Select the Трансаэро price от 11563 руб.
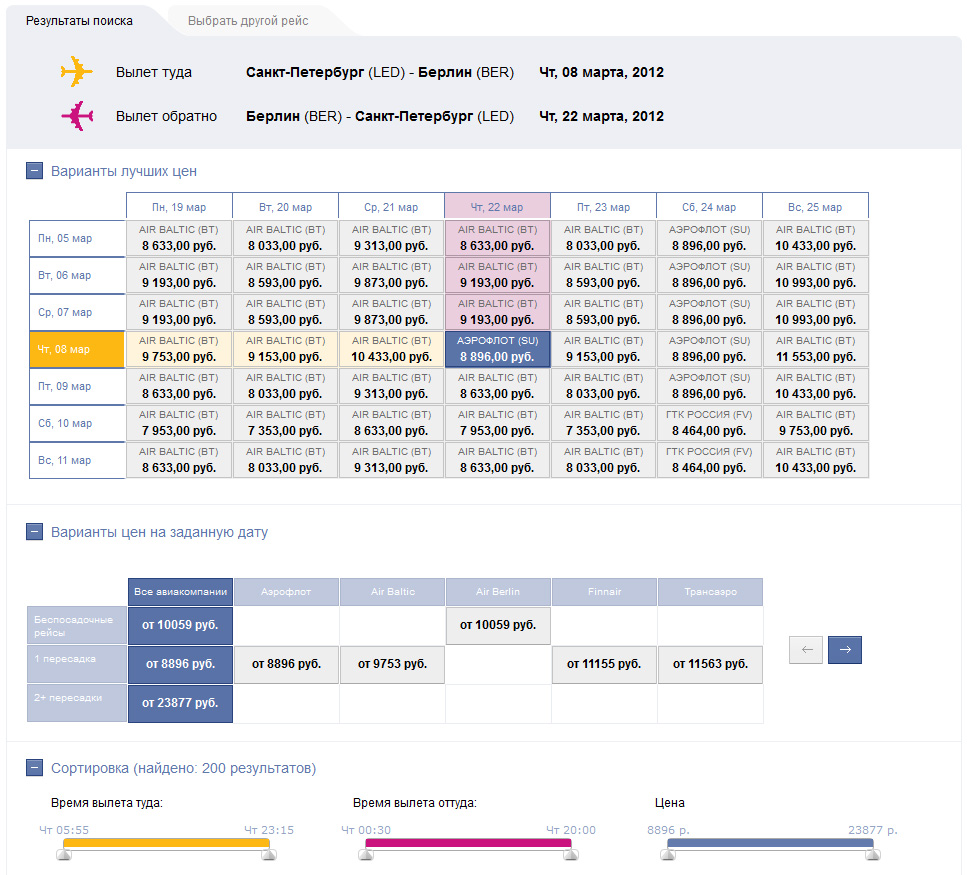The image size is (967, 875). [710, 664]
